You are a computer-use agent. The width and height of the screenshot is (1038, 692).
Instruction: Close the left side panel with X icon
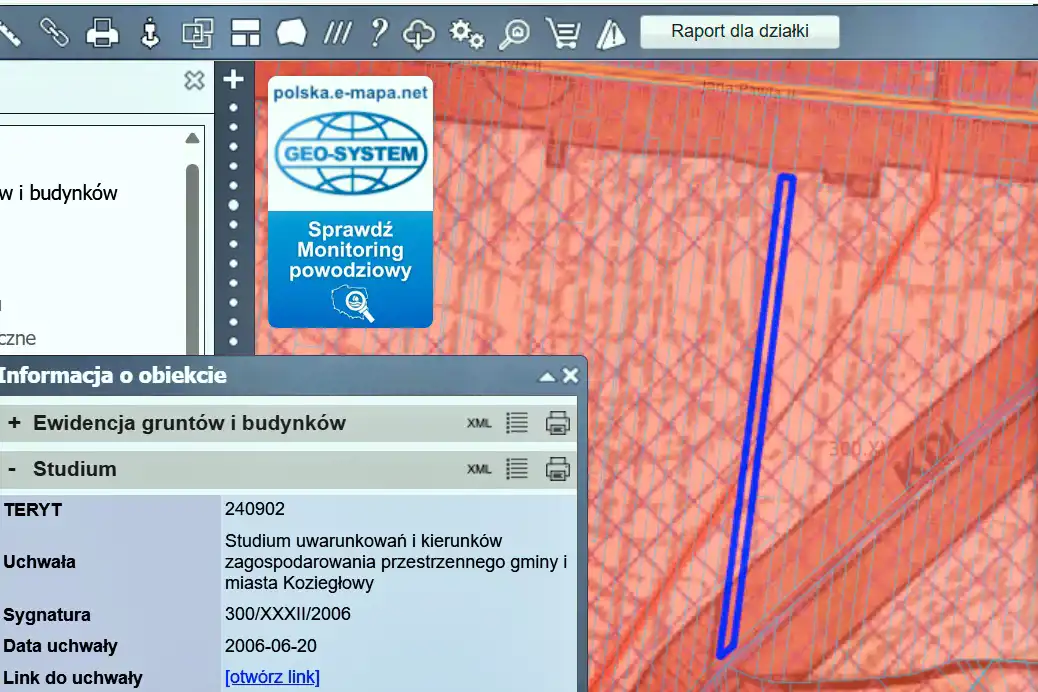pyautogui.click(x=194, y=81)
